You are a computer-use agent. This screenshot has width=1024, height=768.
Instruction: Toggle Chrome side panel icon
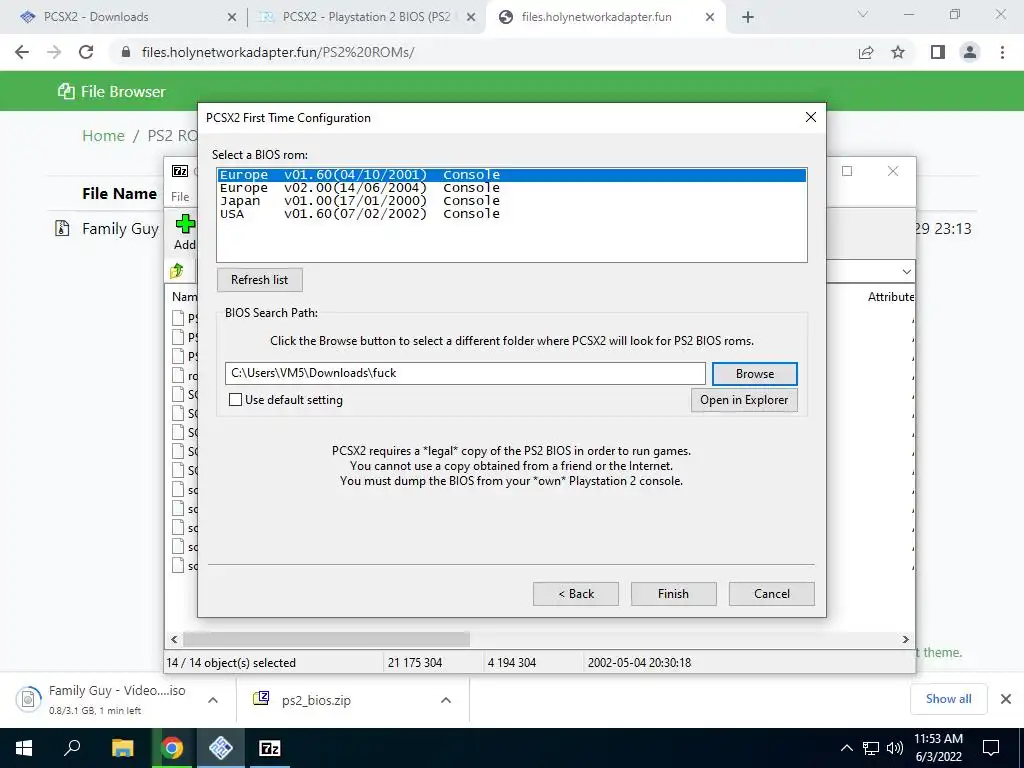938,52
